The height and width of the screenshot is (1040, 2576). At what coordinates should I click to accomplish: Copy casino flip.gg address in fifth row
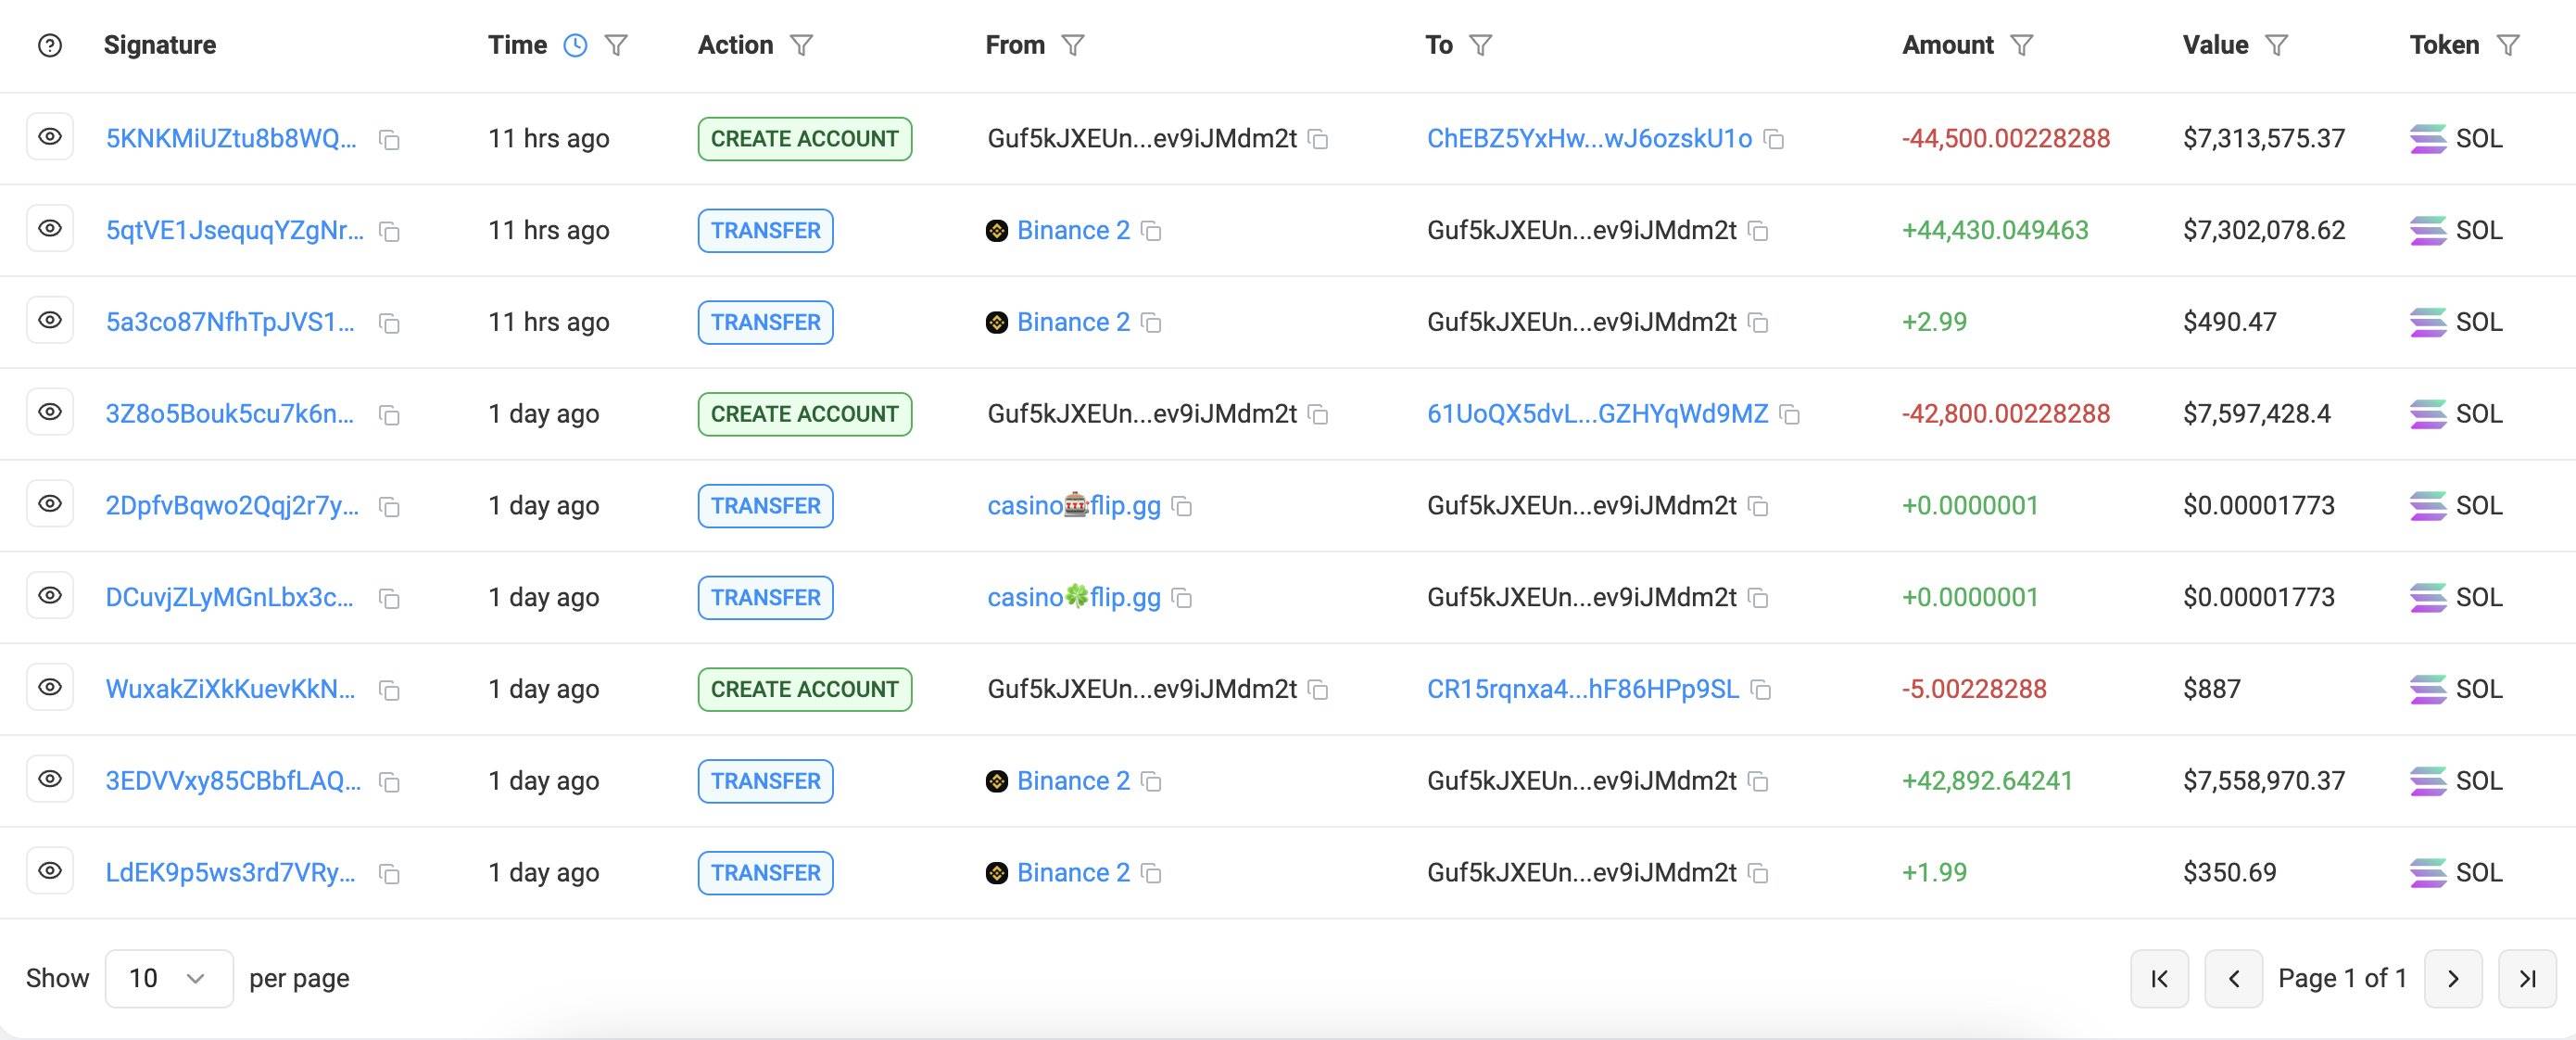click(1182, 507)
